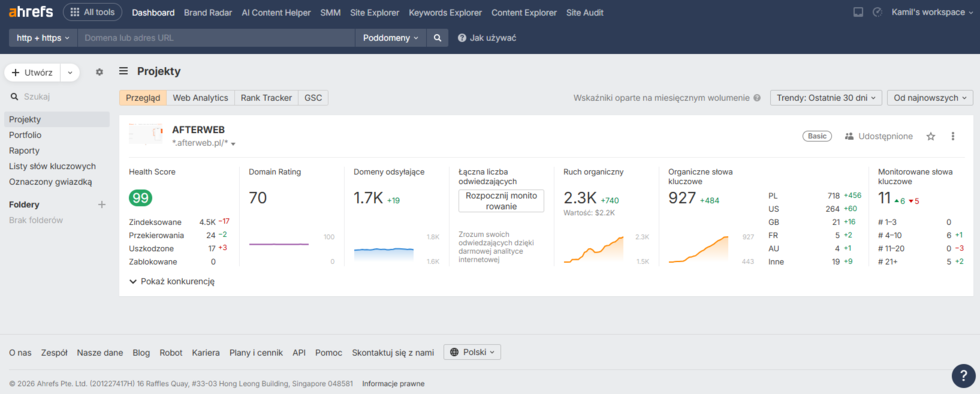980x394 pixels.
Task: Open the notifications panel icon in header
Action: click(x=858, y=12)
